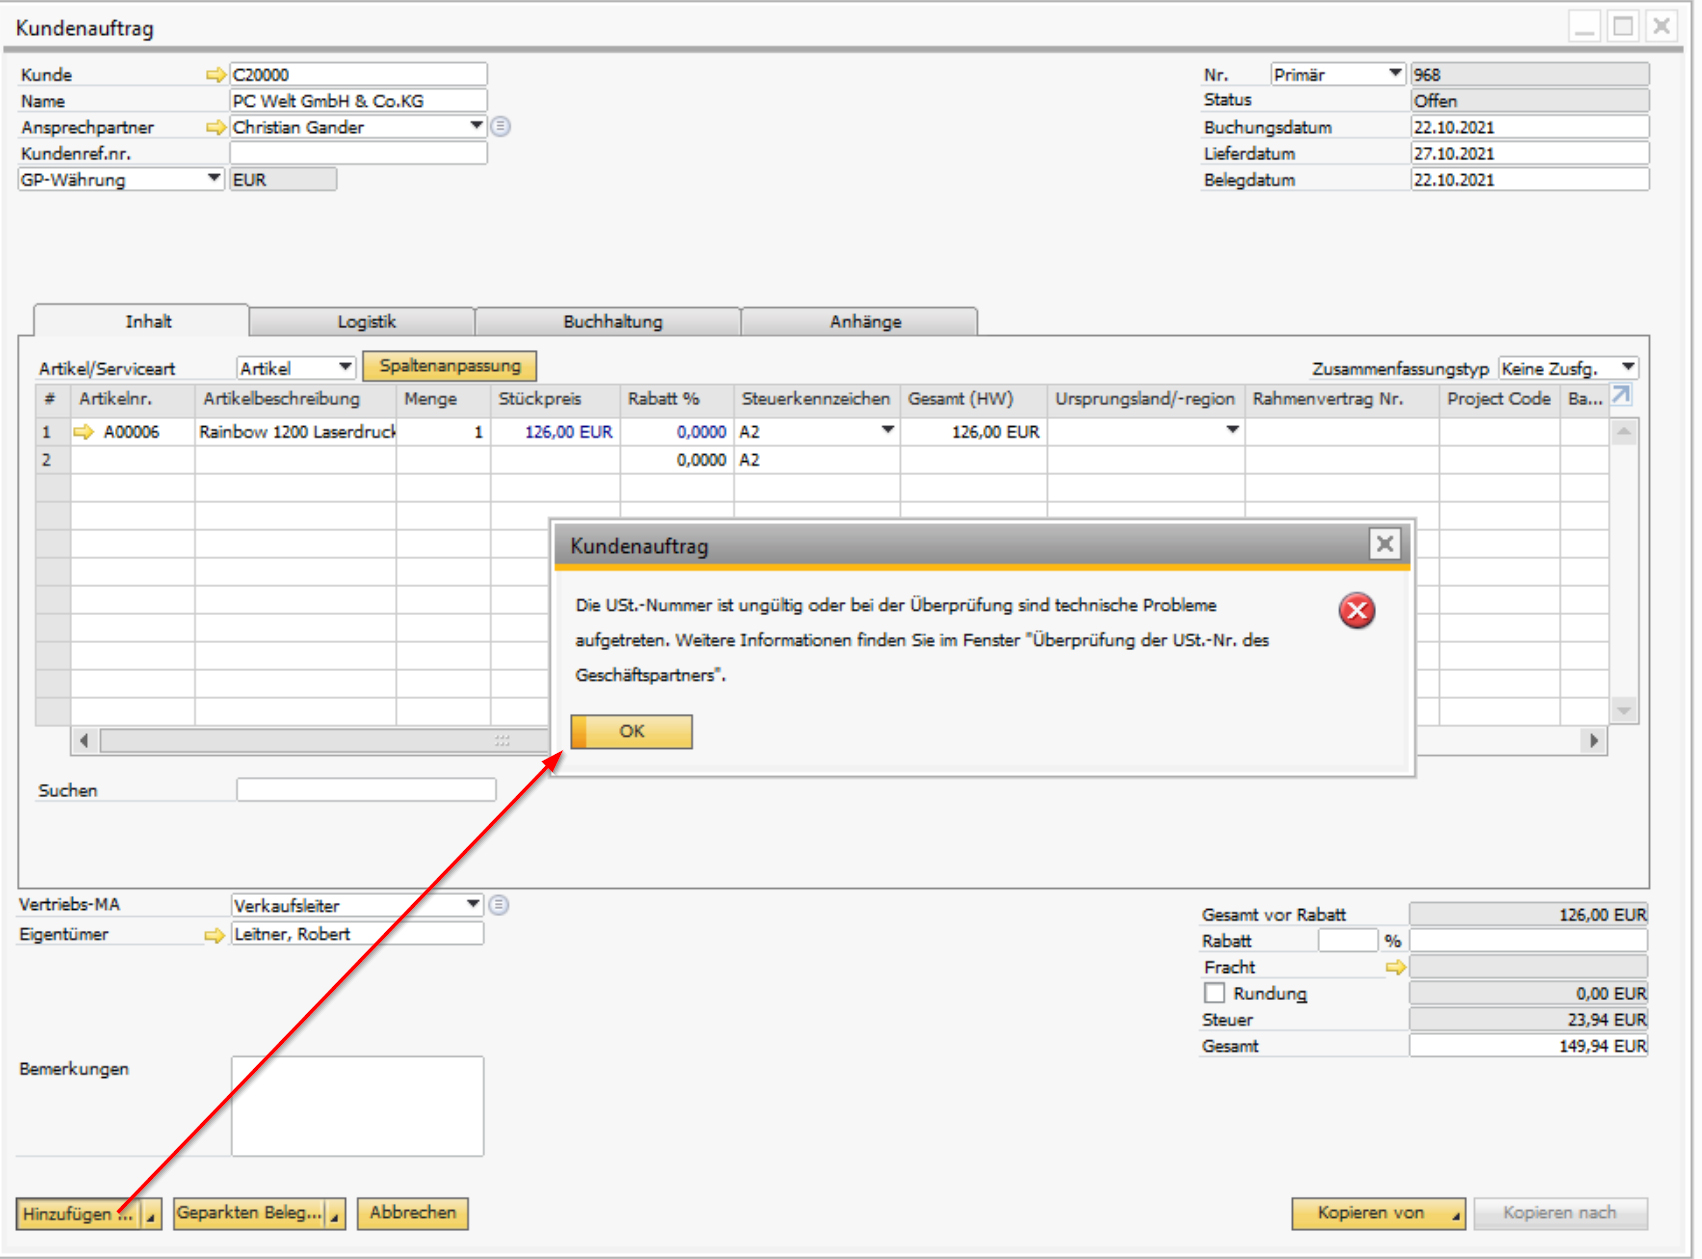Viewport: 1702px width, 1259px height.
Task: Open the Fracht link arrow
Action: (1395, 967)
